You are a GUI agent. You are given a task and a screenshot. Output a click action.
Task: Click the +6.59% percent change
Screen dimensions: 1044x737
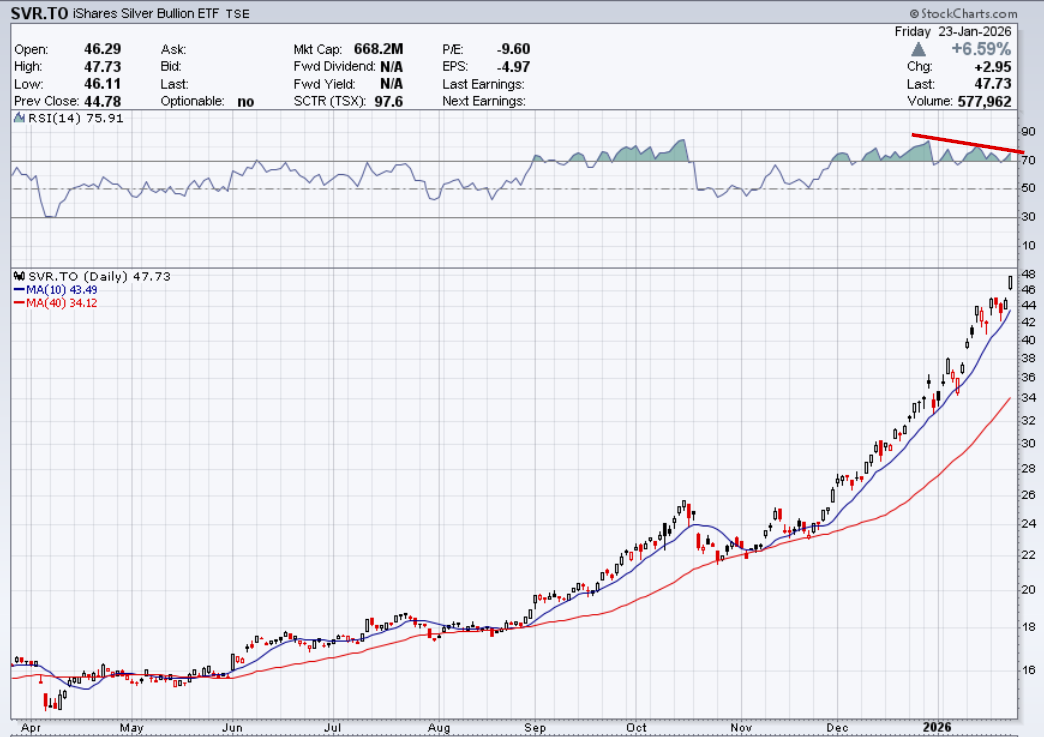(981, 49)
